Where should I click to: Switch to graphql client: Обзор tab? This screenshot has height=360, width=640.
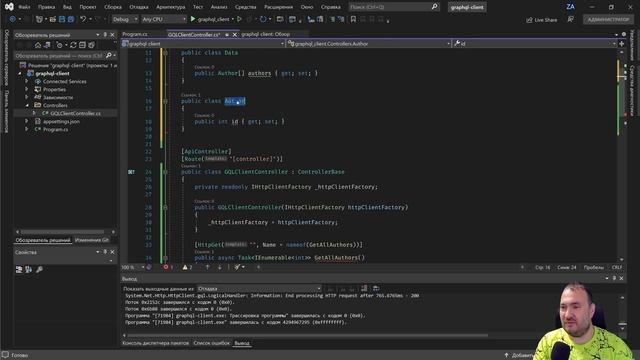pos(266,34)
